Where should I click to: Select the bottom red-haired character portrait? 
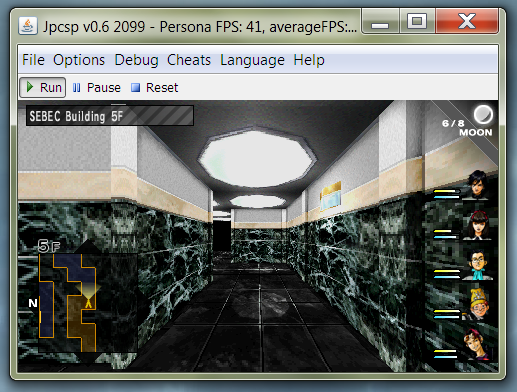(476, 344)
